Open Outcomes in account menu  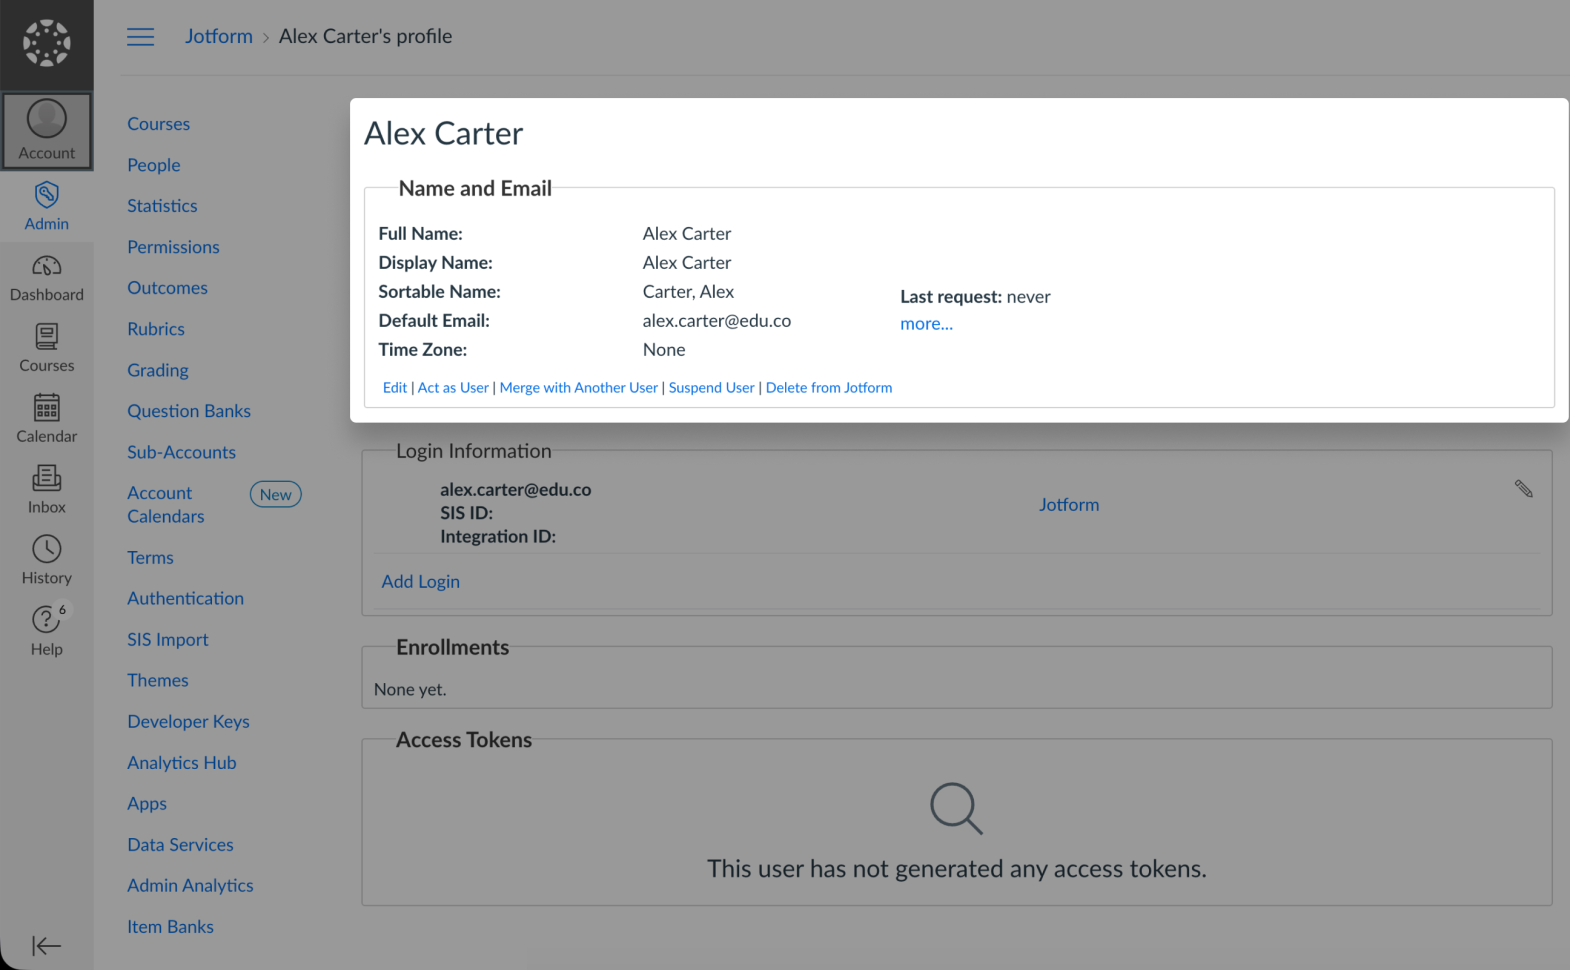coord(167,288)
